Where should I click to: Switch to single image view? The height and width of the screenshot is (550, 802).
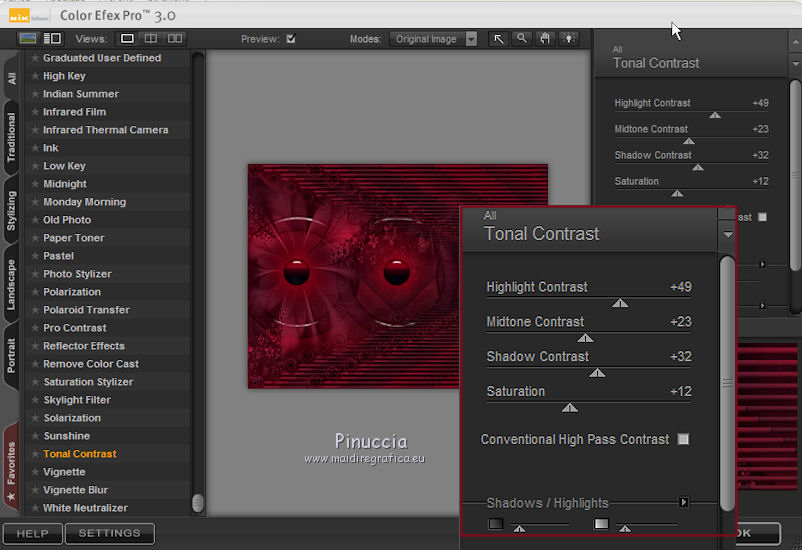127,39
